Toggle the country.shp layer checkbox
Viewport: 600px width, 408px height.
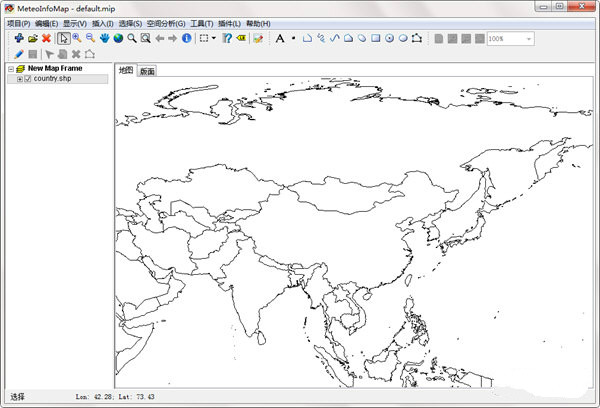pyautogui.click(x=28, y=79)
